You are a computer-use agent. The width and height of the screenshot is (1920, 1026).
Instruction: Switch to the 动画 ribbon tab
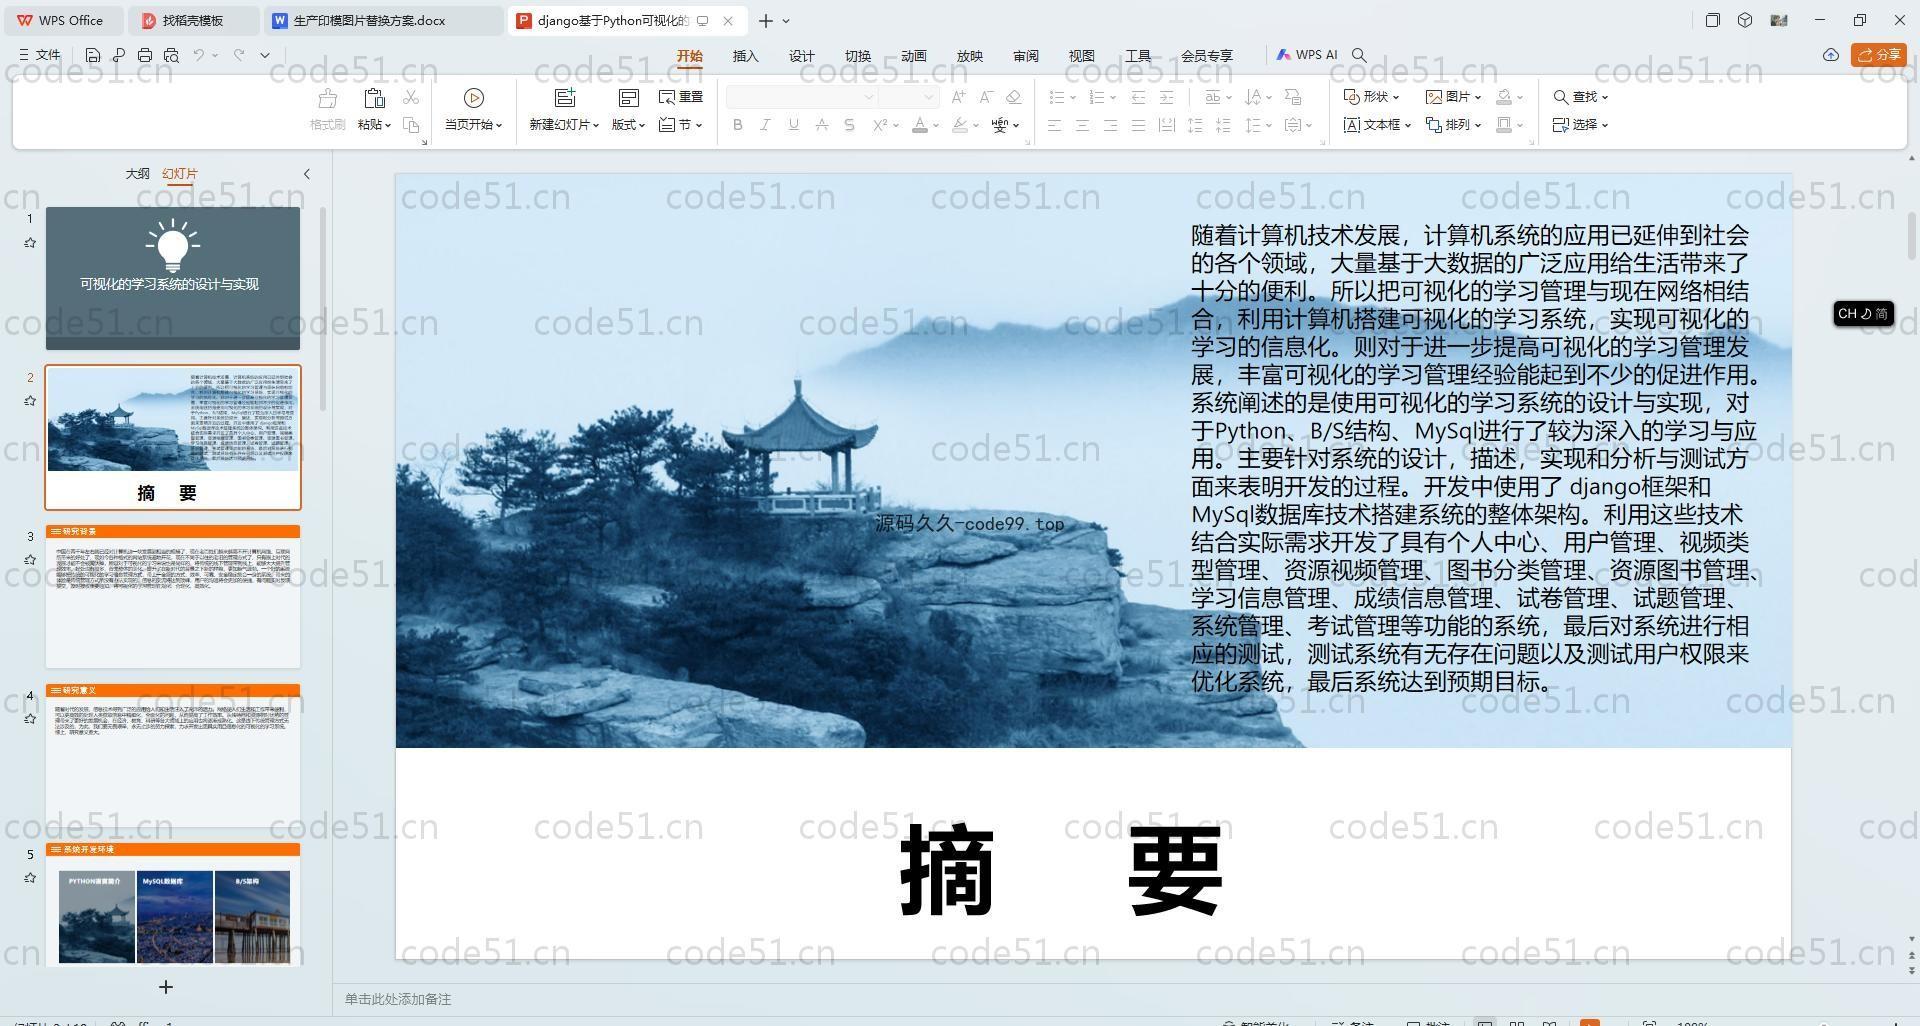[913, 56]
